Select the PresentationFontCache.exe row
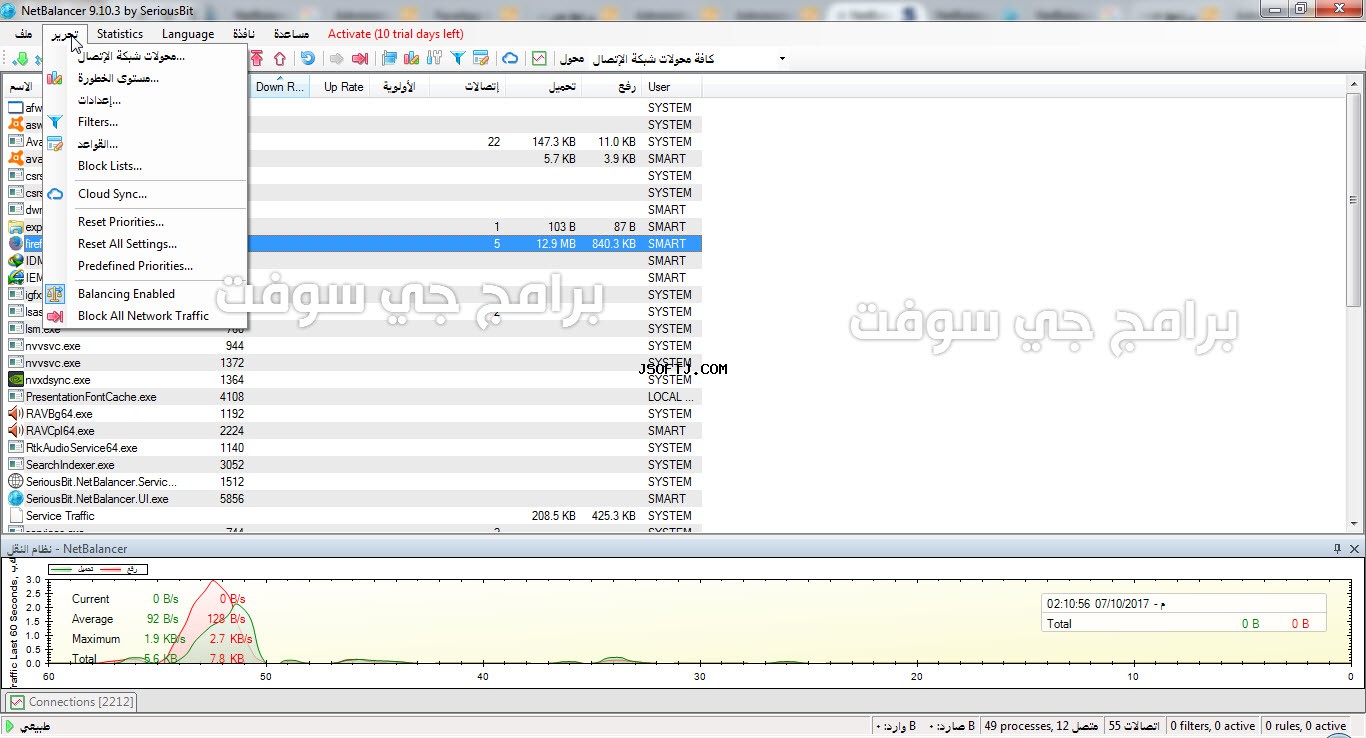 click(x=352, y=397)
